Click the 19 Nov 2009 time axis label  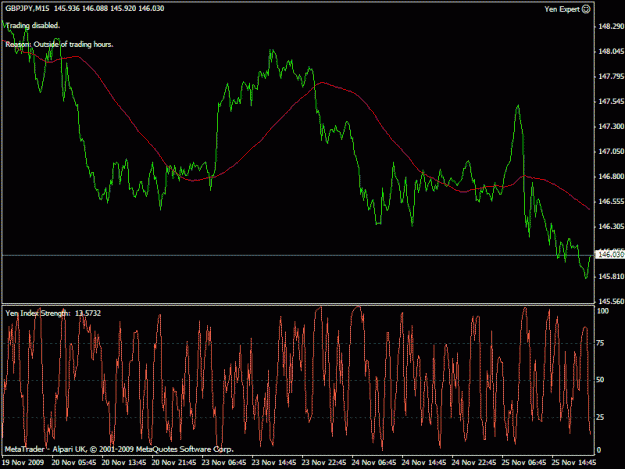click(x=23, y=463)
